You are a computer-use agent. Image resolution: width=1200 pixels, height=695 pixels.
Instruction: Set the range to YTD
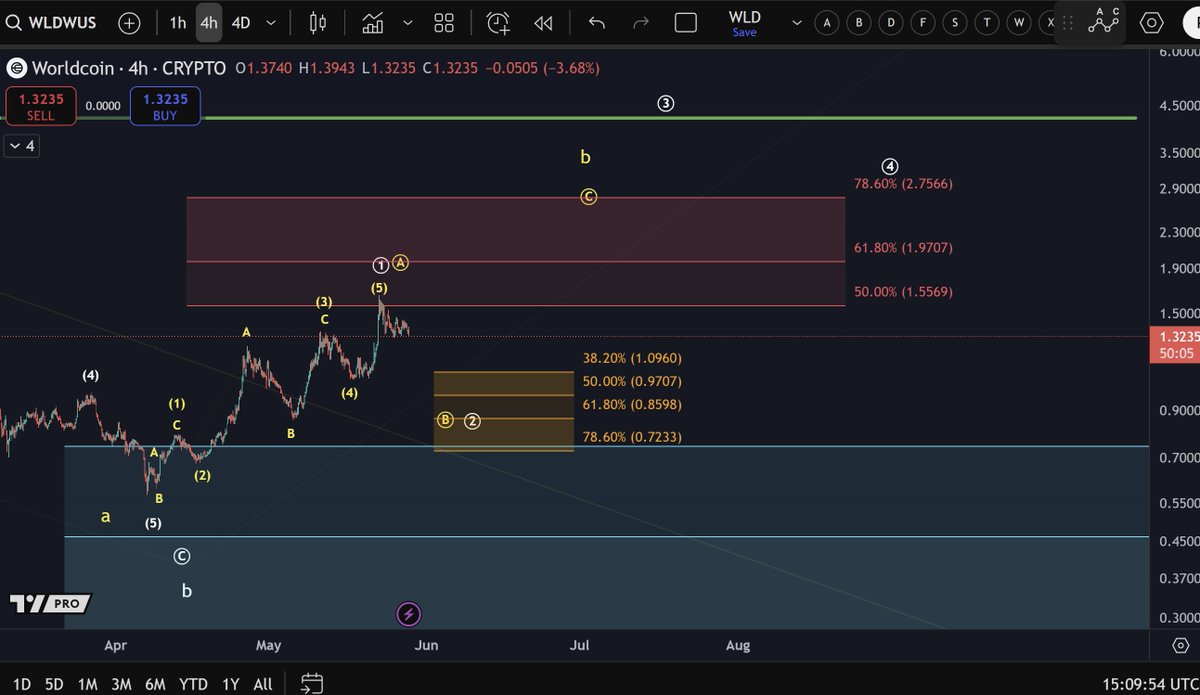coord(193,684)
